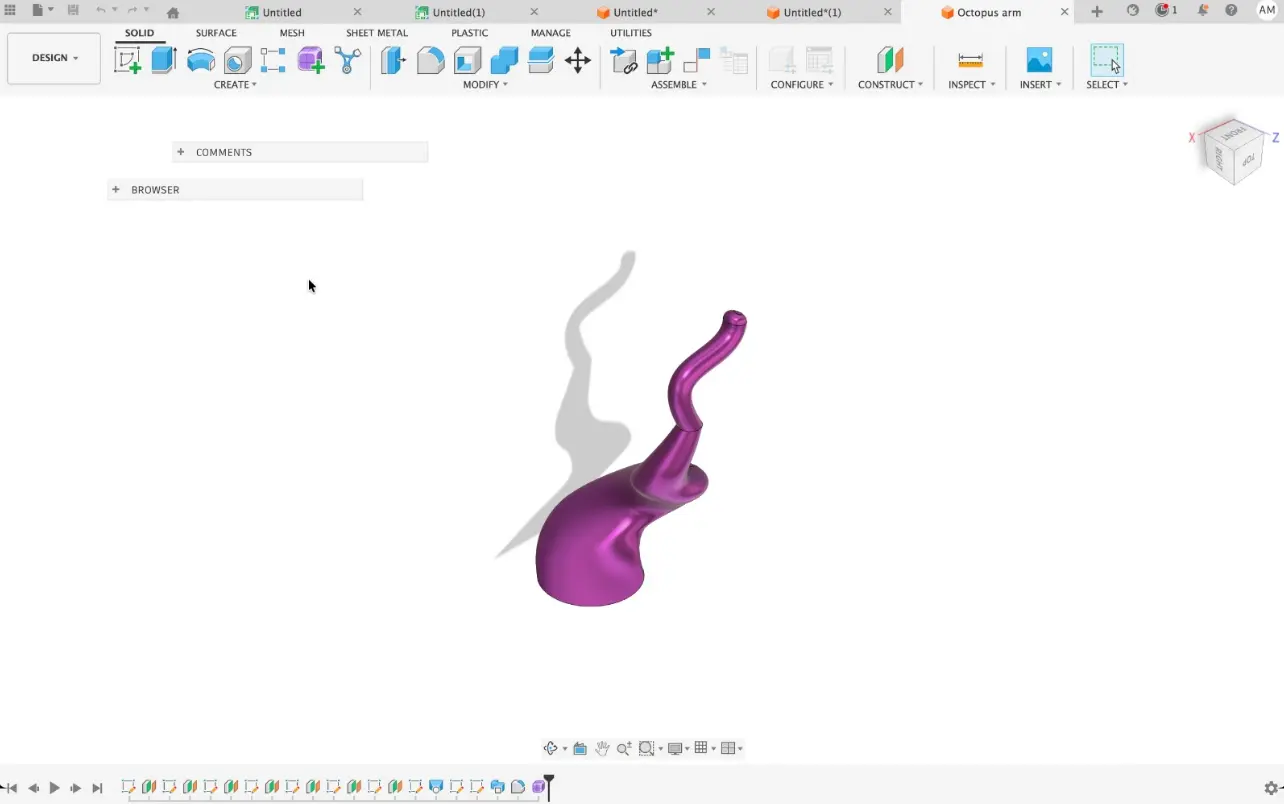This screenshot has height=804, width=1284.
Task: Select the Revolve tool
Action: [x=201, y=61]
